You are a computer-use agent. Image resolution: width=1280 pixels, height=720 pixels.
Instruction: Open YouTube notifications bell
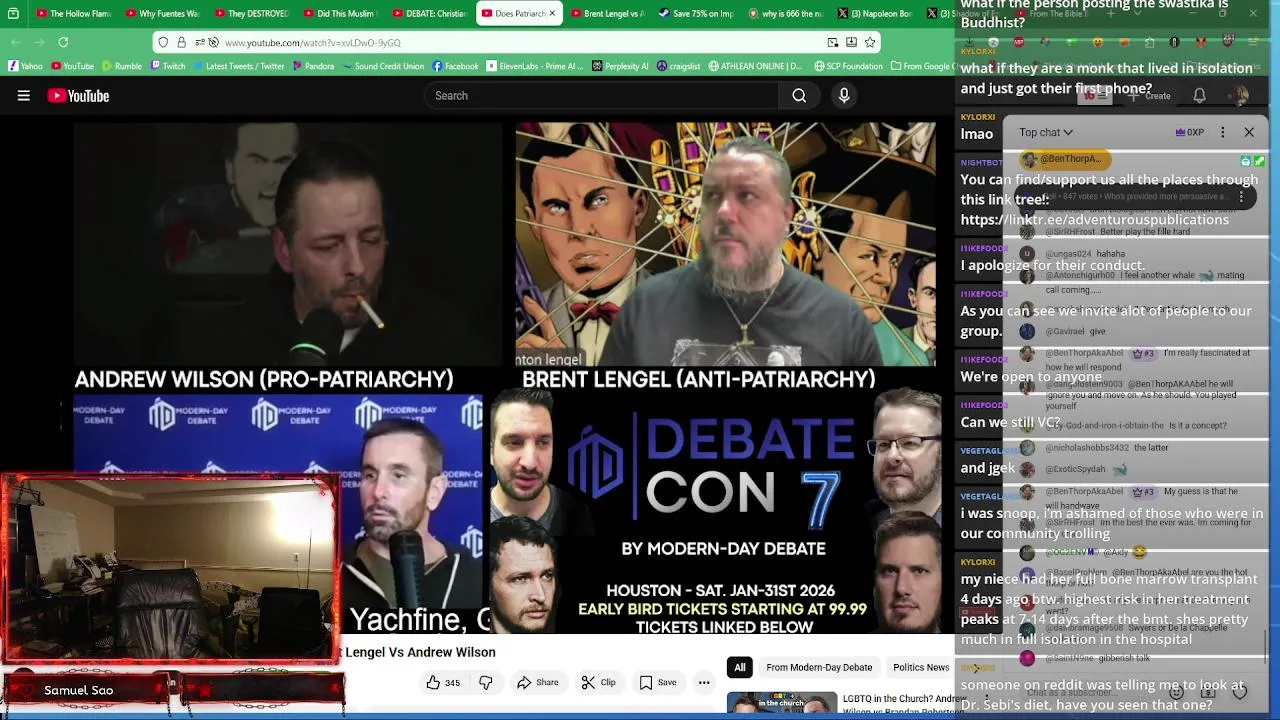click(x=1199, y=96)
